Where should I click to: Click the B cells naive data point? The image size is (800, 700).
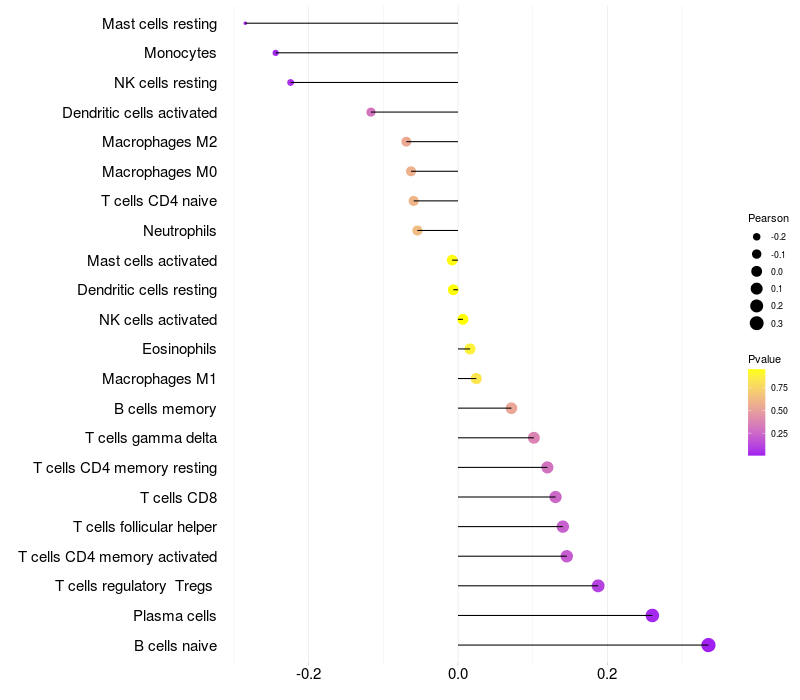pos(708,645)
